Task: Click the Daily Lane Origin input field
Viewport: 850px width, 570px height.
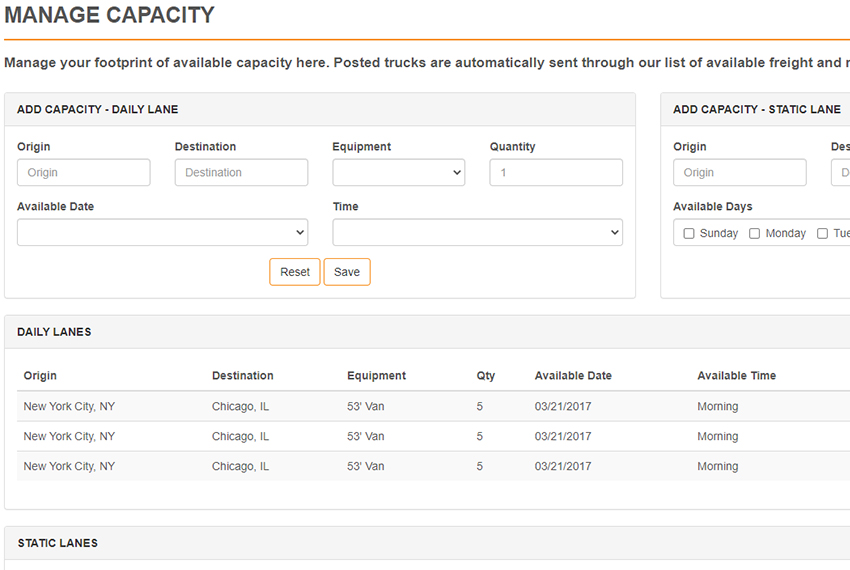Action: click(83, 172)
